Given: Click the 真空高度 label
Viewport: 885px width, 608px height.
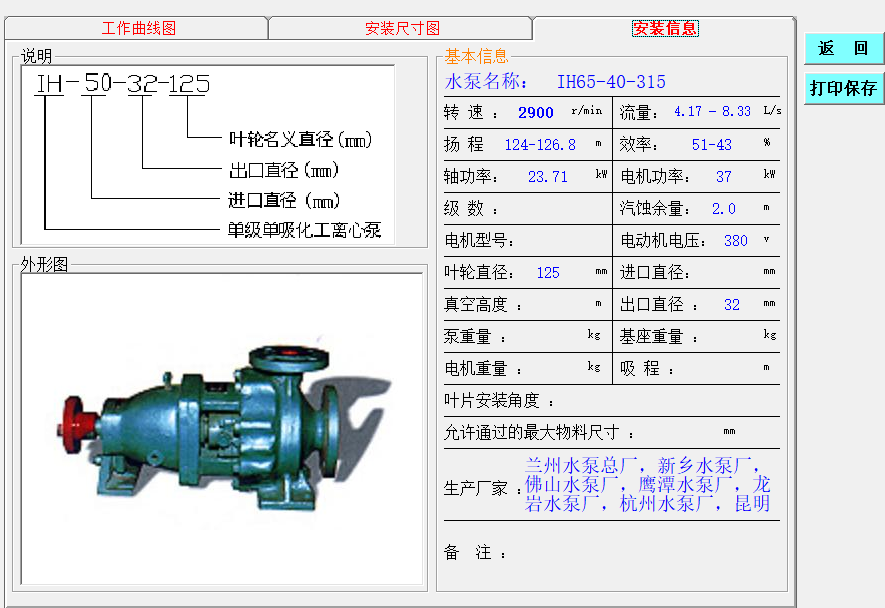Looking at the screenshot, I should pos(483,305).
